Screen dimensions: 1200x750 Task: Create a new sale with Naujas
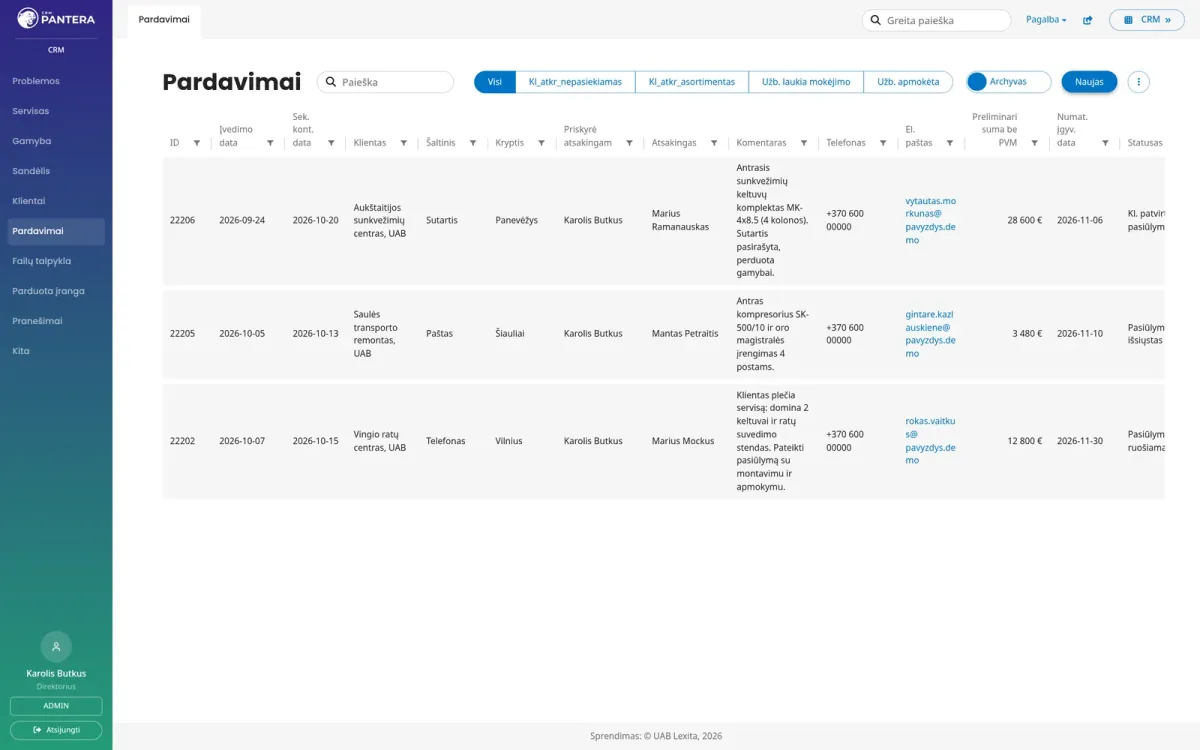point(1089,82)
